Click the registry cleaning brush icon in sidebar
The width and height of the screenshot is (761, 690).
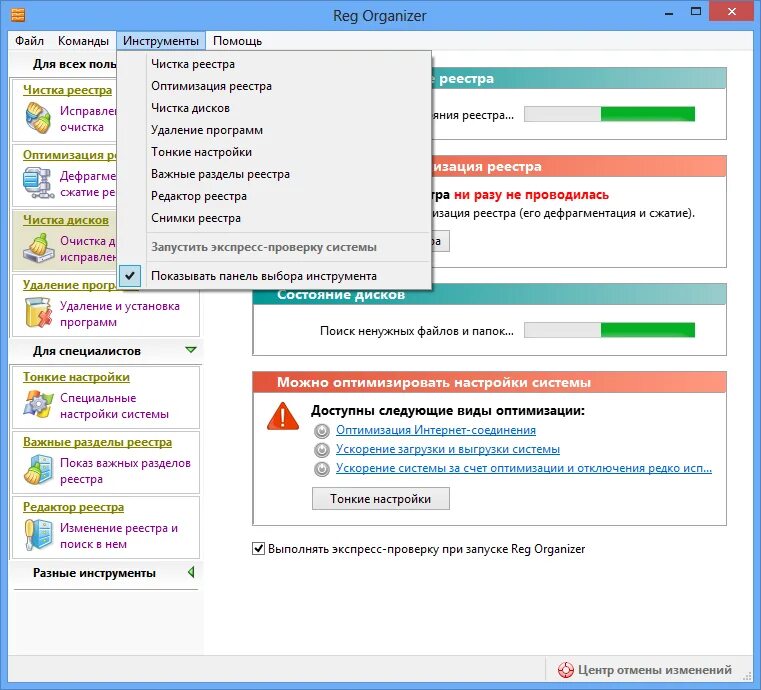click(x=38, y=118)
